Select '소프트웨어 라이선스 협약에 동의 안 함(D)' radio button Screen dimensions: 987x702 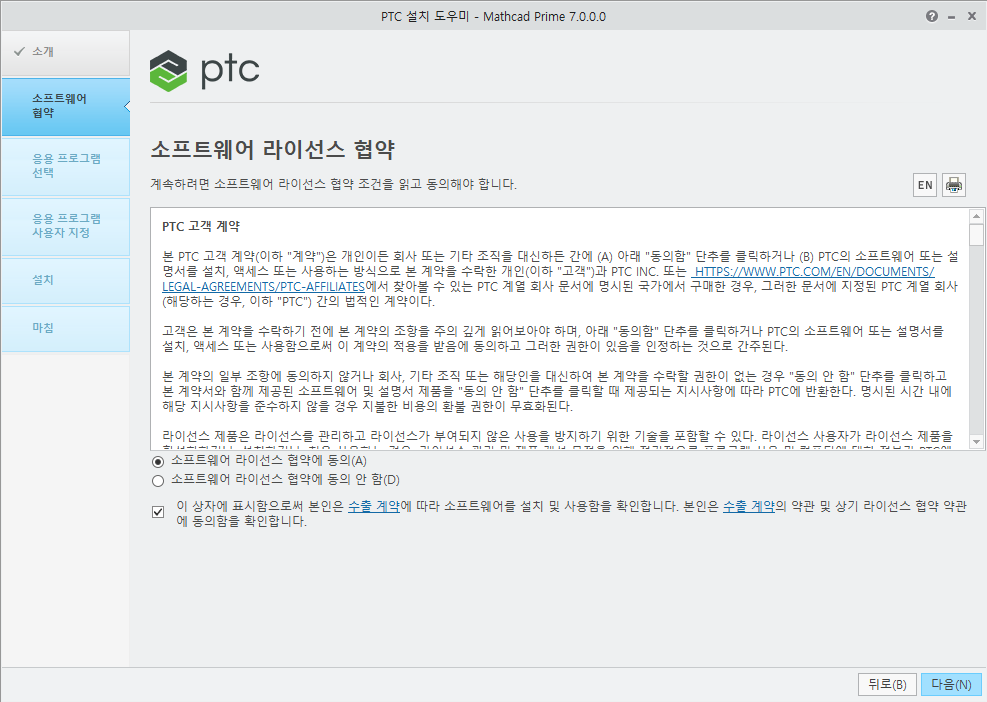158,481
